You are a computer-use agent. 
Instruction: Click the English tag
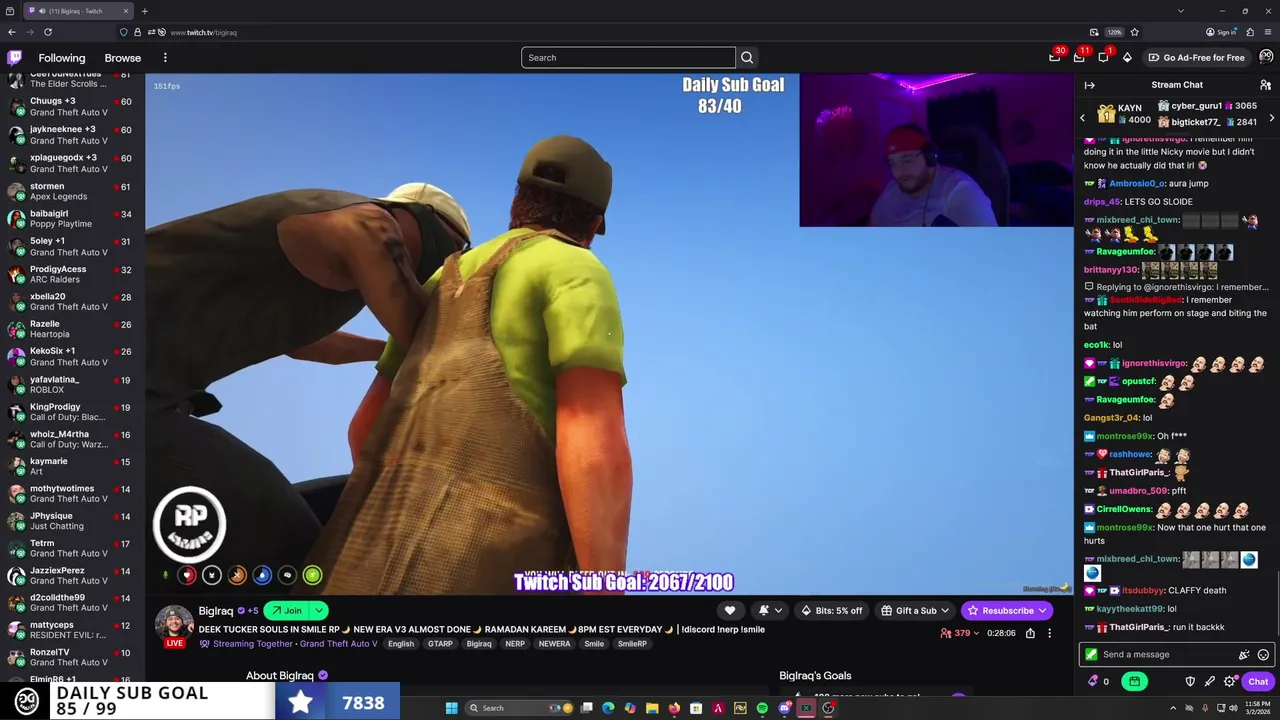pyautogui.click(x=401, y=644)
